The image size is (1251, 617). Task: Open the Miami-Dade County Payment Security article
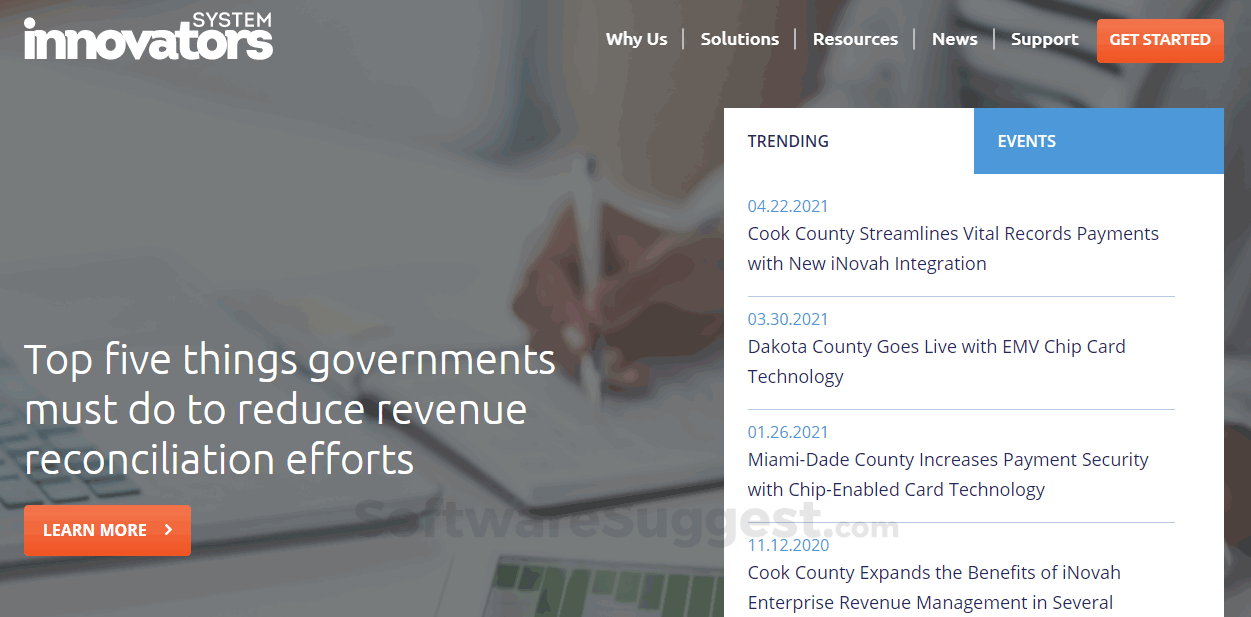tap(948, 474)
